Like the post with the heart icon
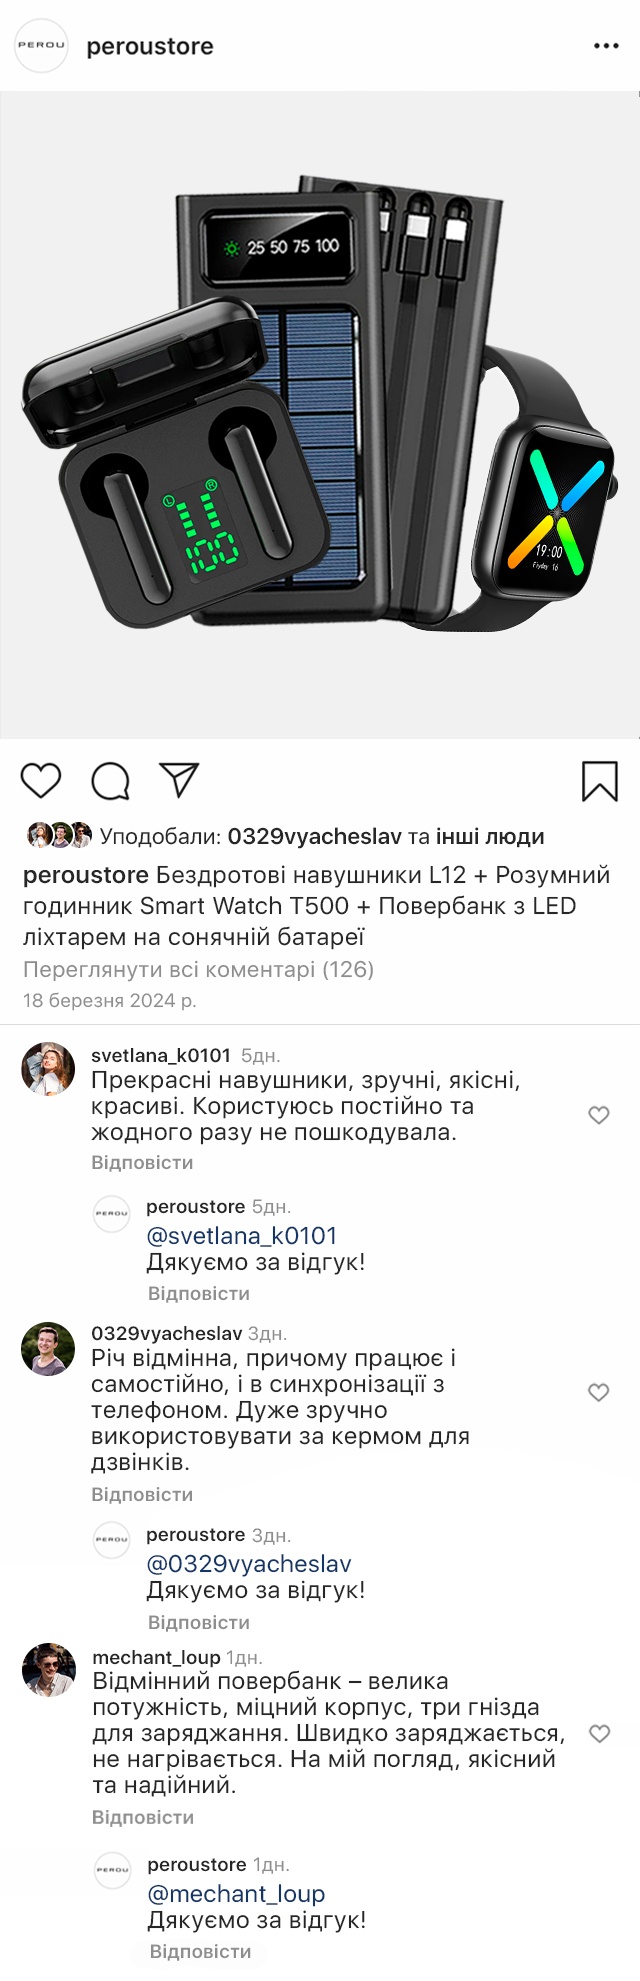 coord(41,780)
